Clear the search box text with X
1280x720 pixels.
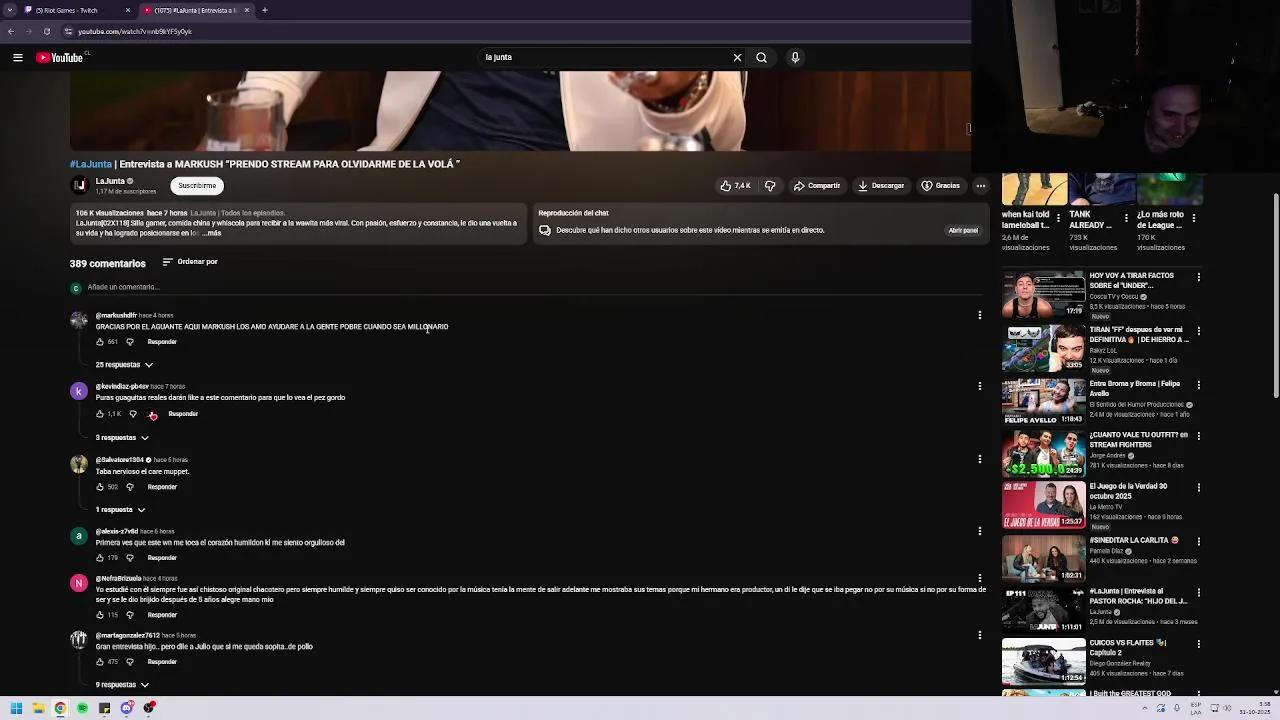738,57
